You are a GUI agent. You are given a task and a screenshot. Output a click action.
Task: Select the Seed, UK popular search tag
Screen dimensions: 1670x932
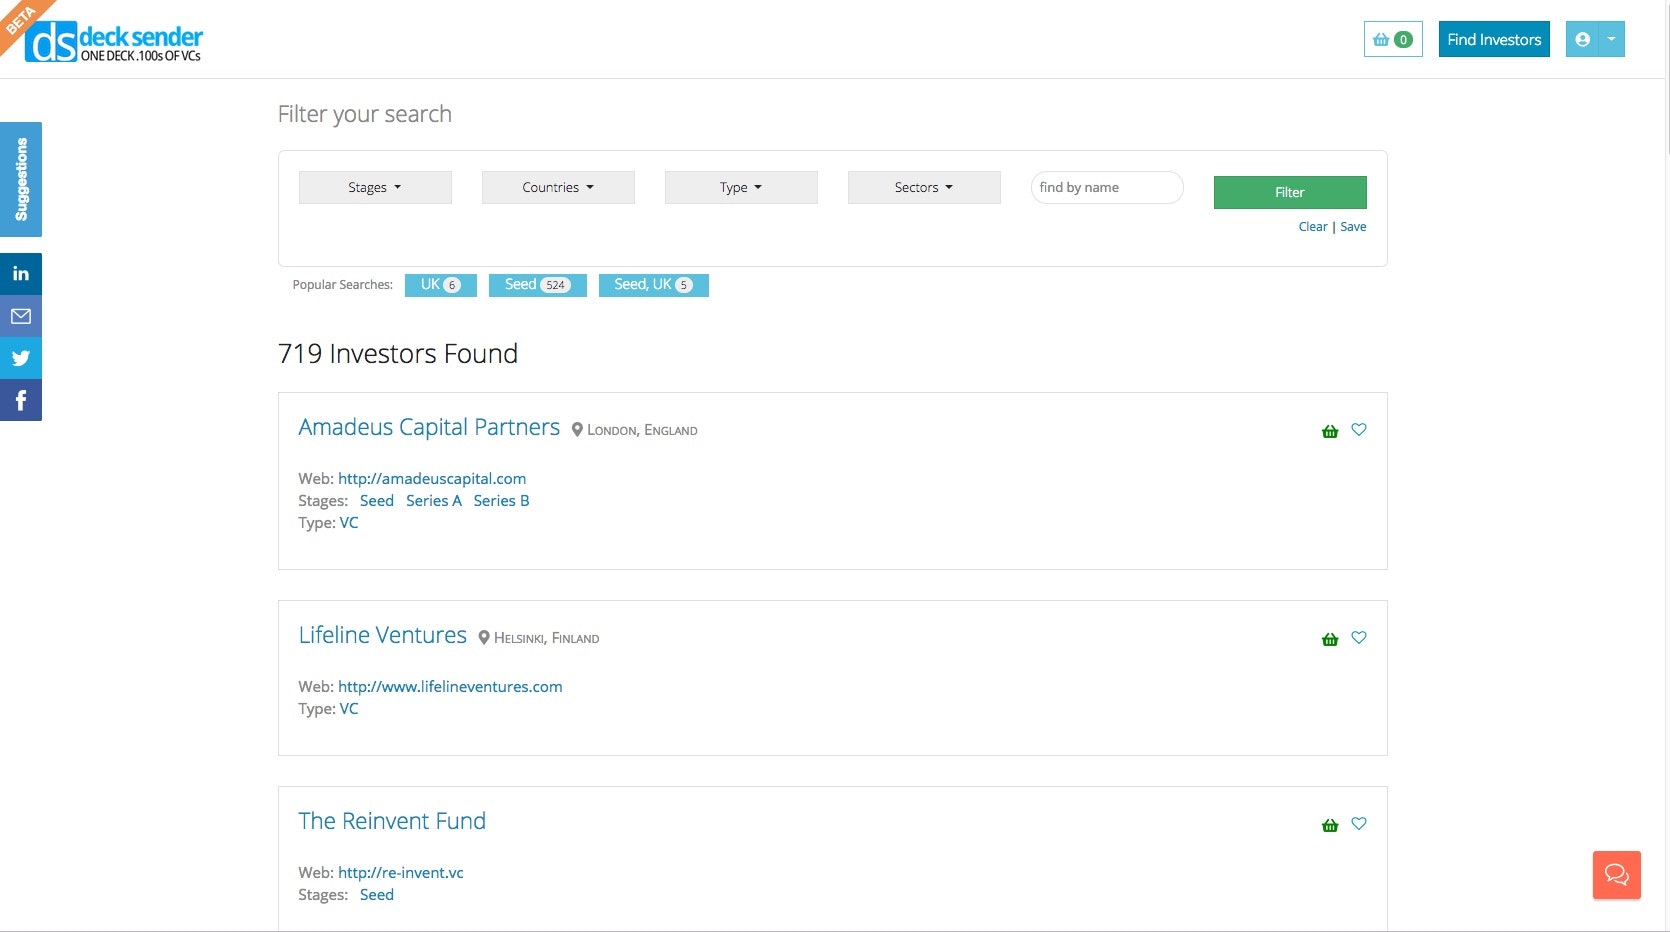tap(654, 285)
